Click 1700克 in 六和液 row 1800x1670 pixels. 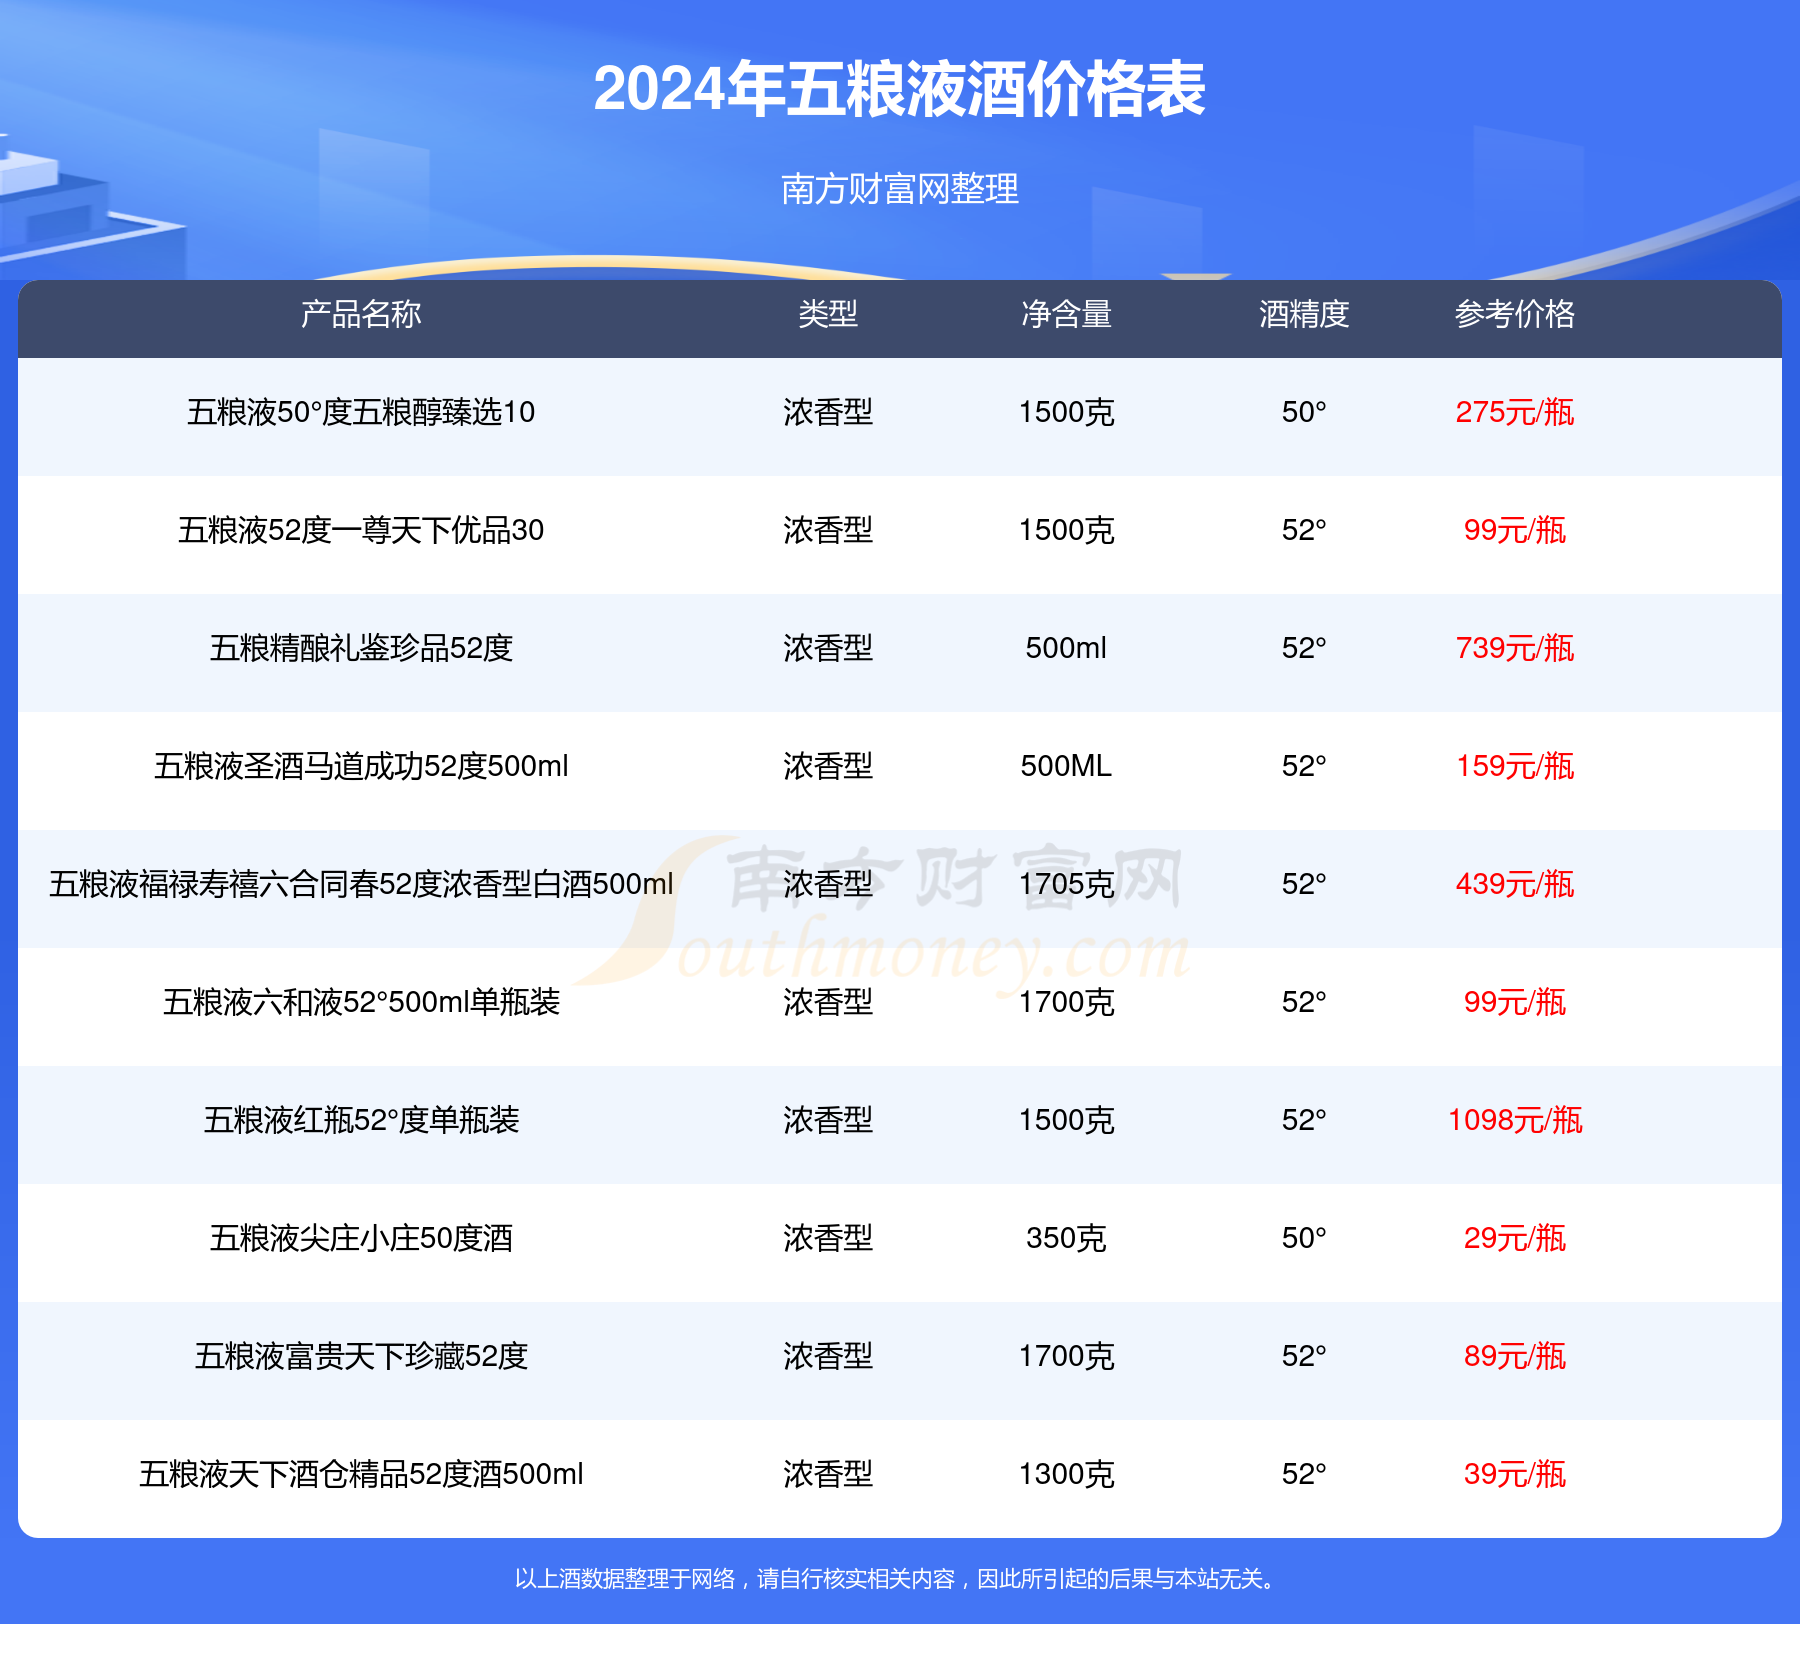(1066, 1002)
